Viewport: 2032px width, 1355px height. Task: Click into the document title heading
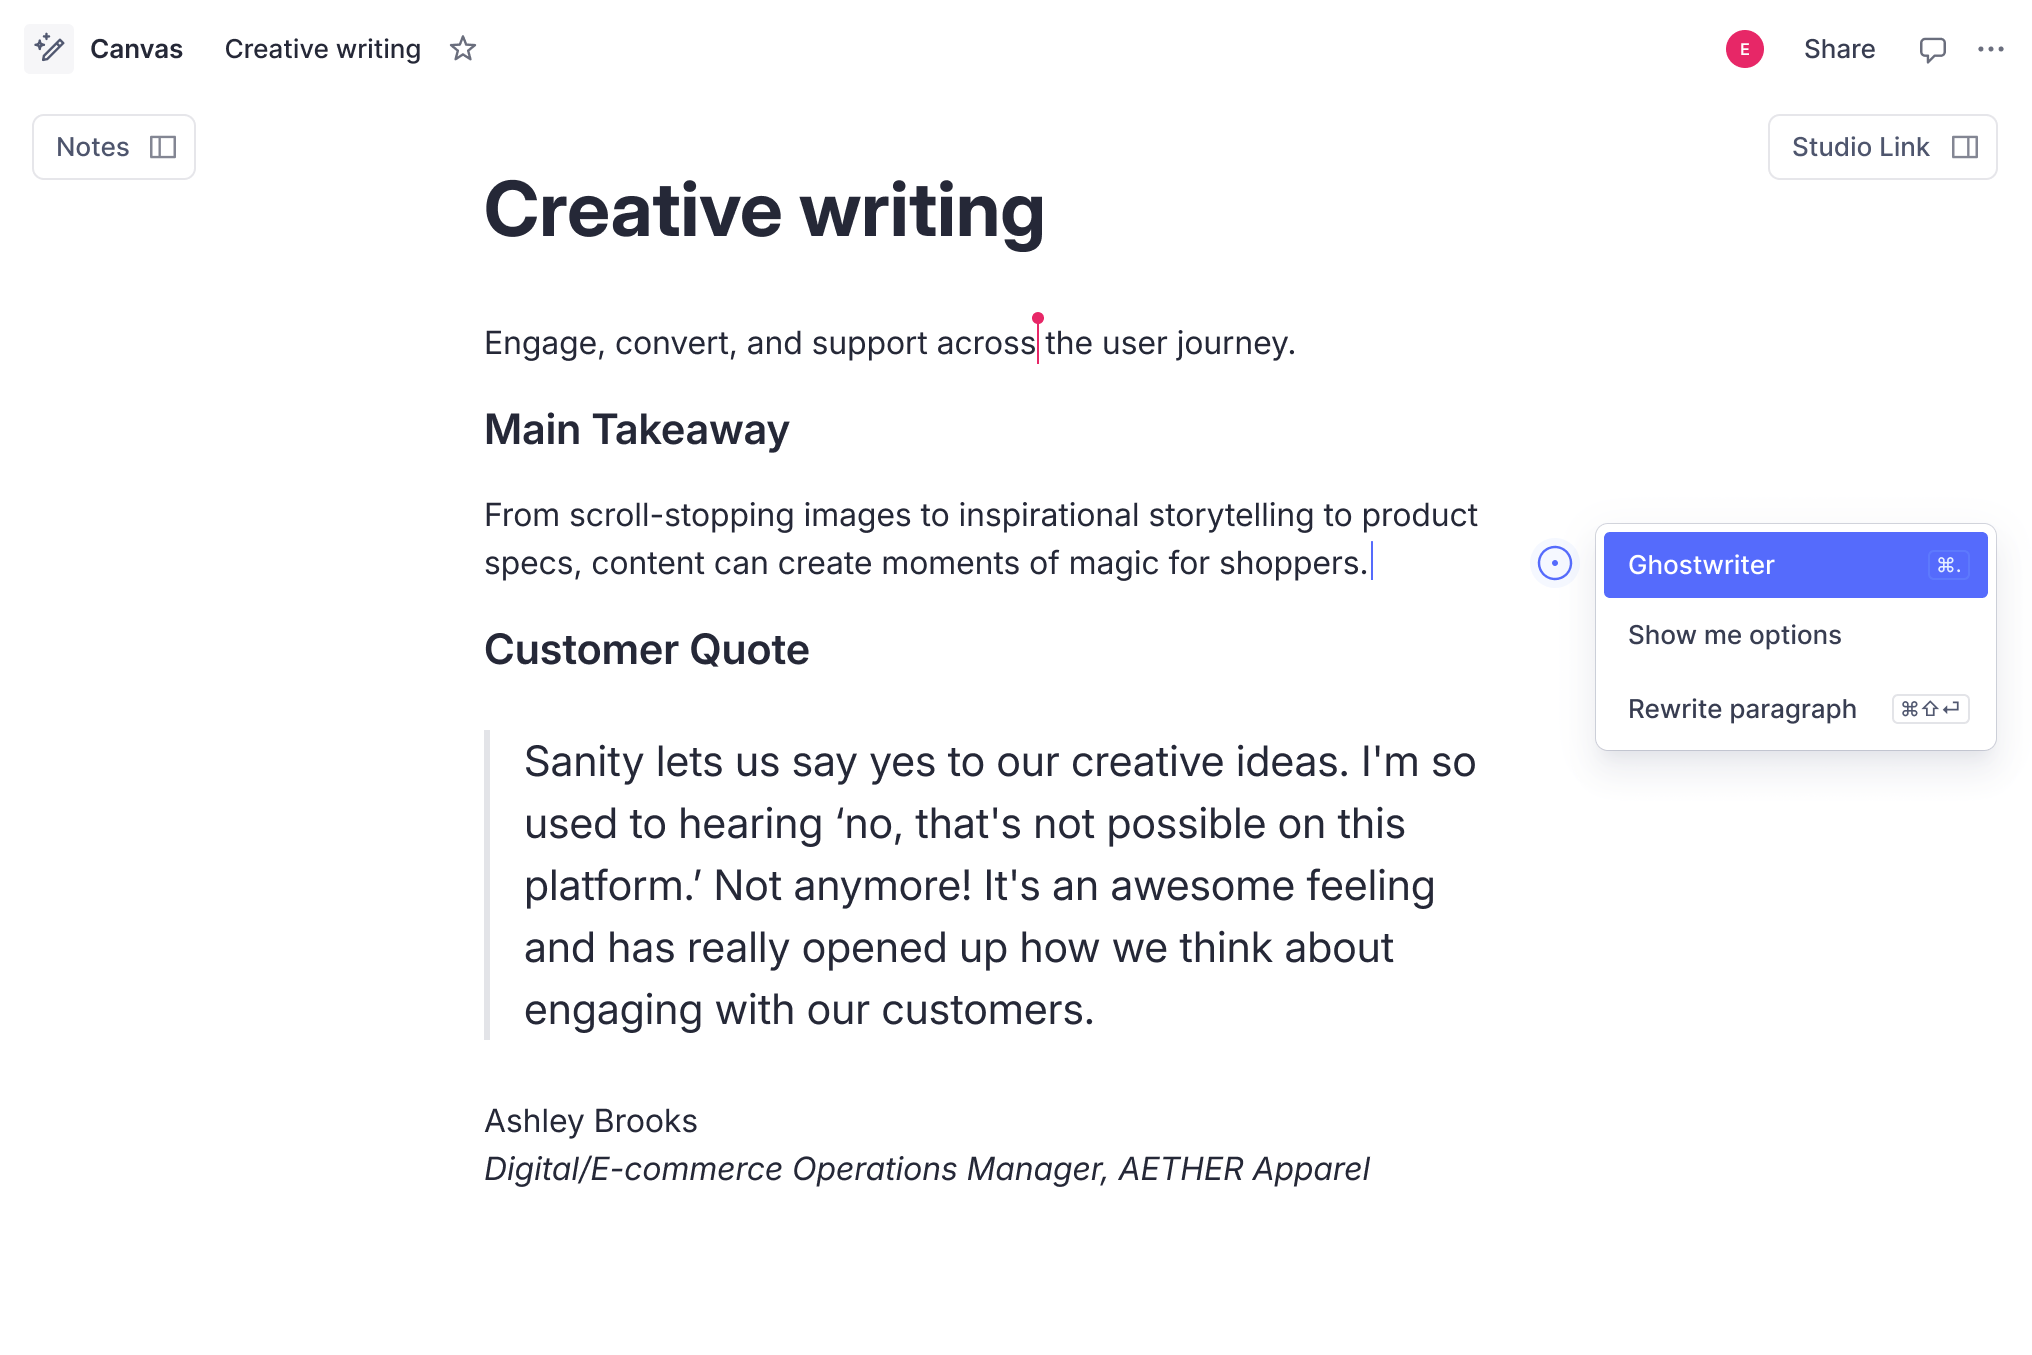click(x=765, y=210)
